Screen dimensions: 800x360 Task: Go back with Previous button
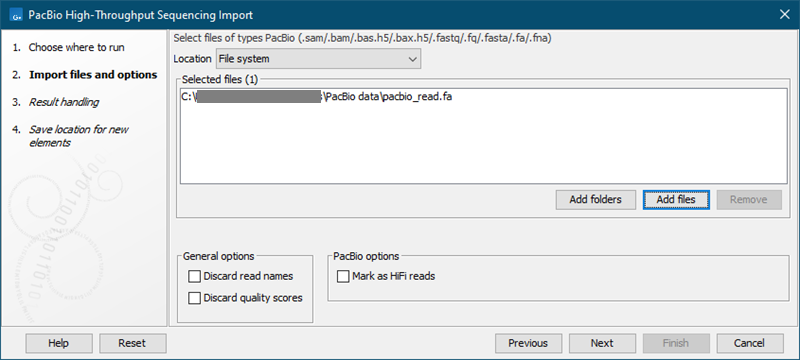coord(528,343)
